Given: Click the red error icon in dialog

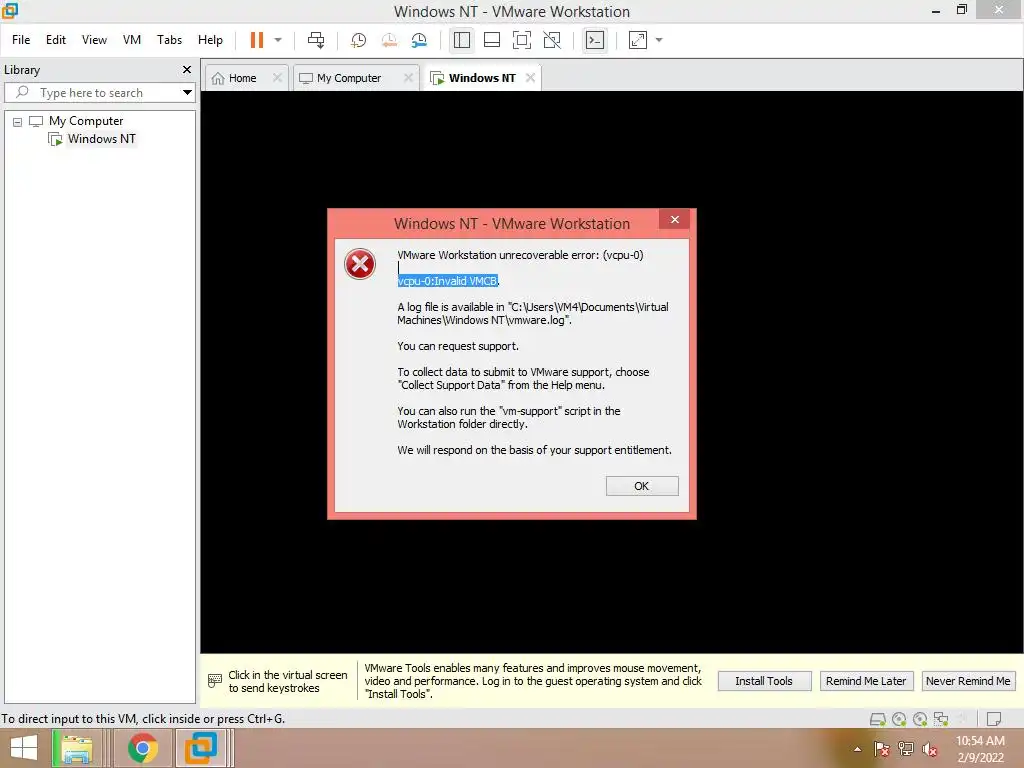Looking at the screenshot, I should point(360,264).
